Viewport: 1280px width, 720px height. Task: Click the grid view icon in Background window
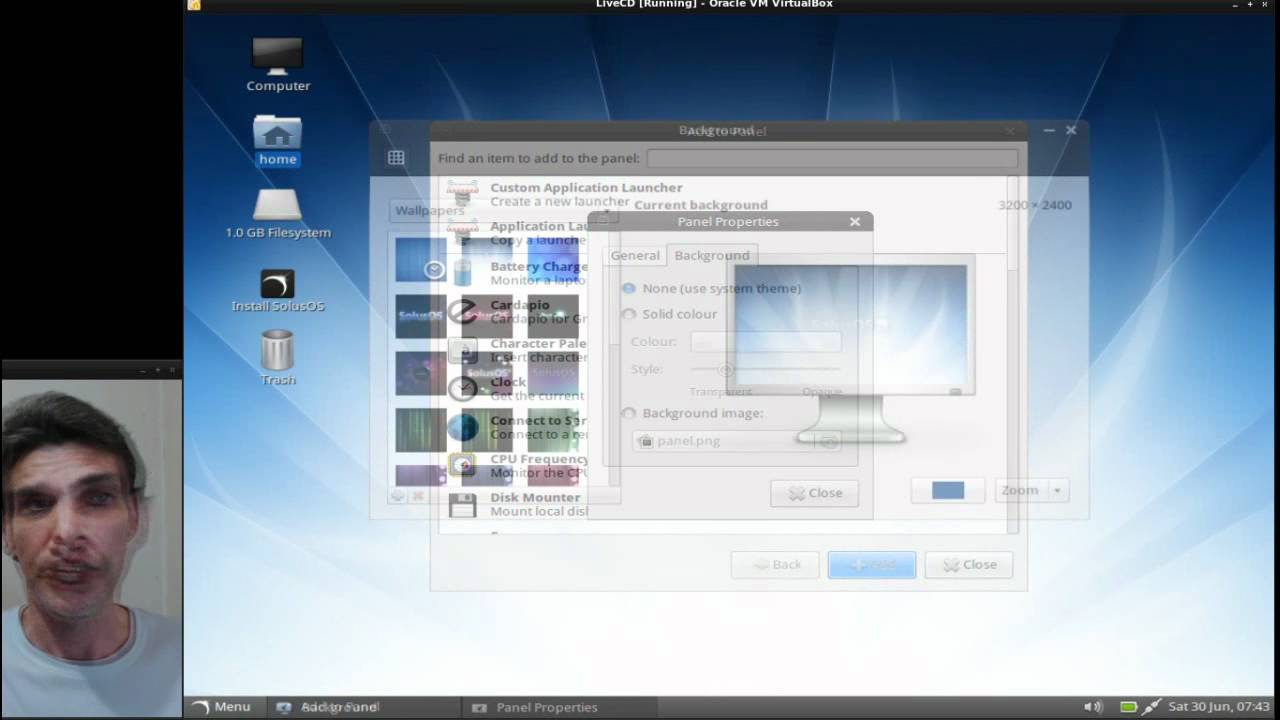click(x=396, y=157)
